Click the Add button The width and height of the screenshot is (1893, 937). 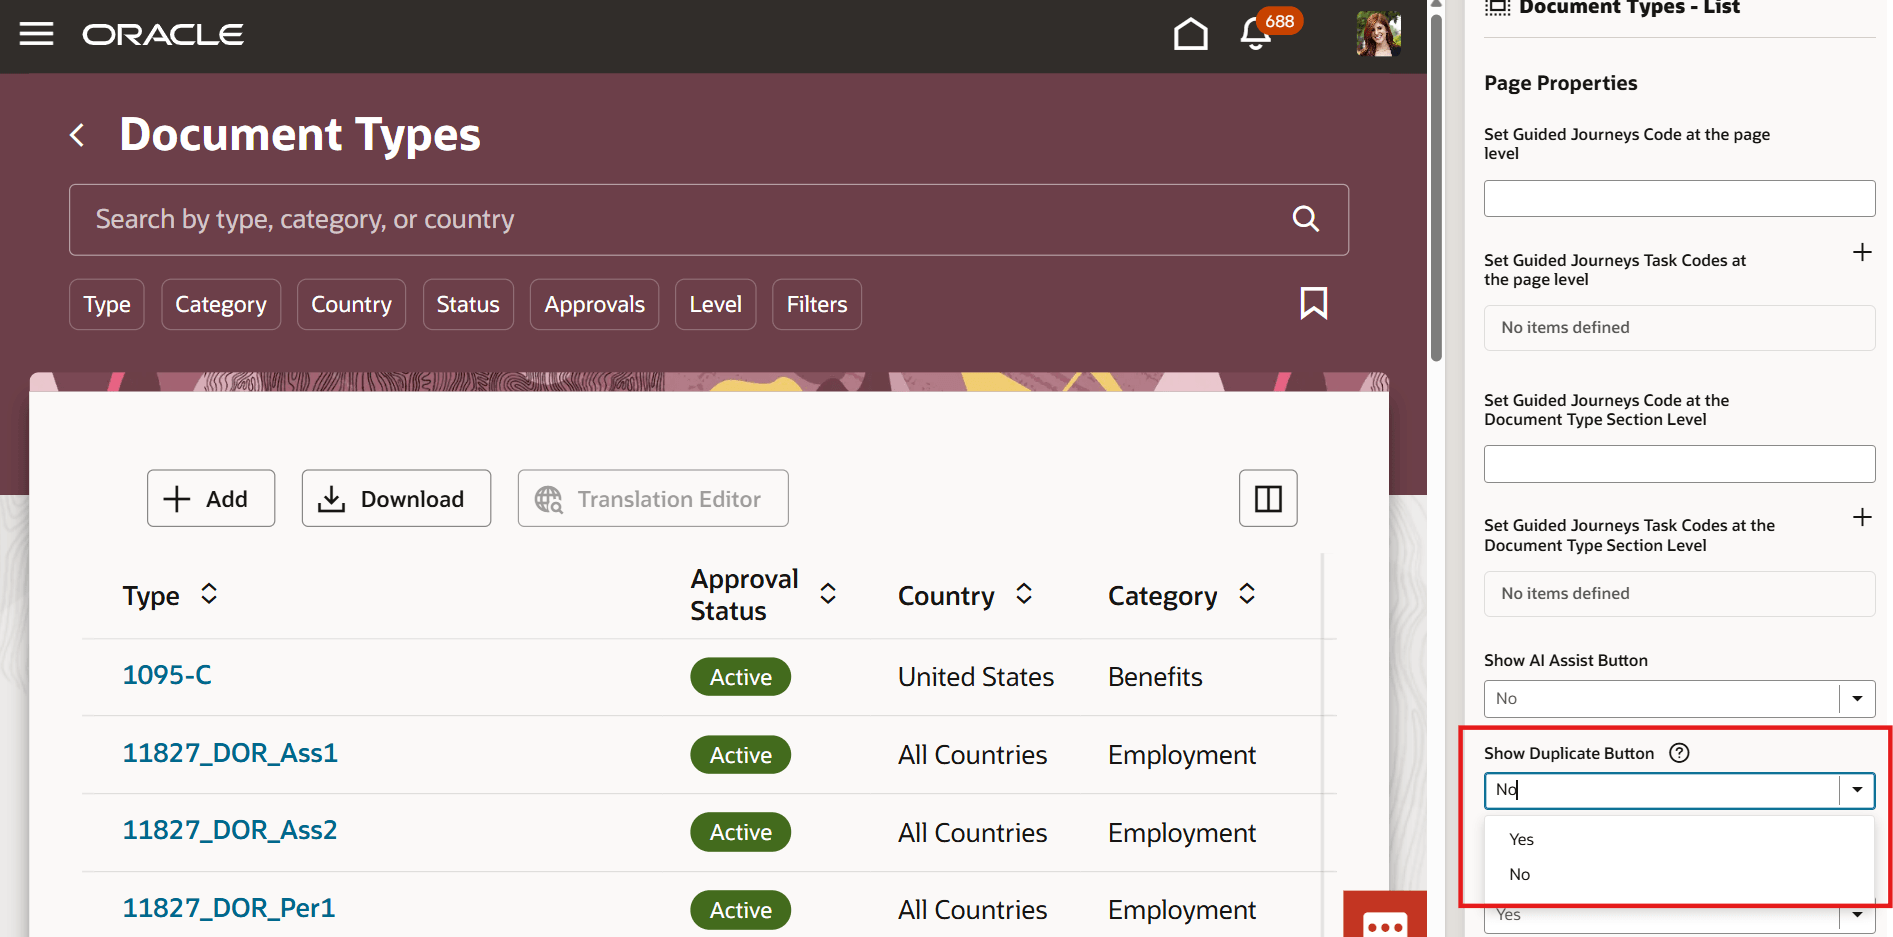[211, 498]
